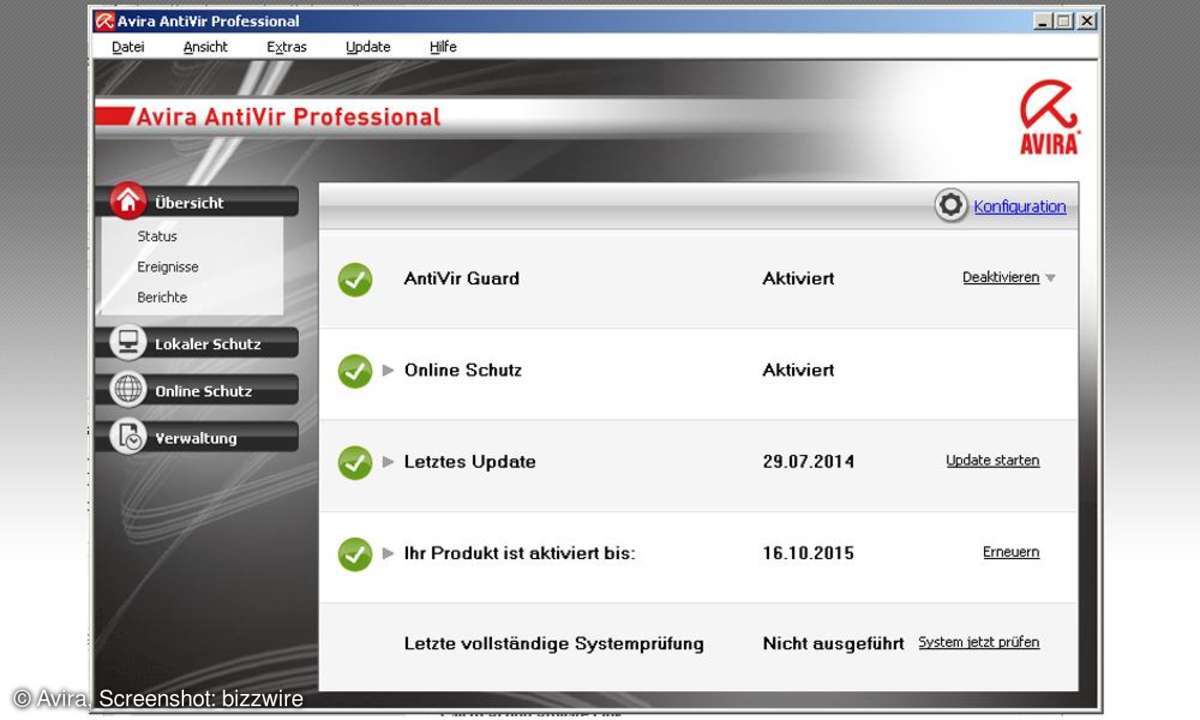Click the Konfiguration gear icon
Viewport: 1200px width, 720px height.
[951, 206]
